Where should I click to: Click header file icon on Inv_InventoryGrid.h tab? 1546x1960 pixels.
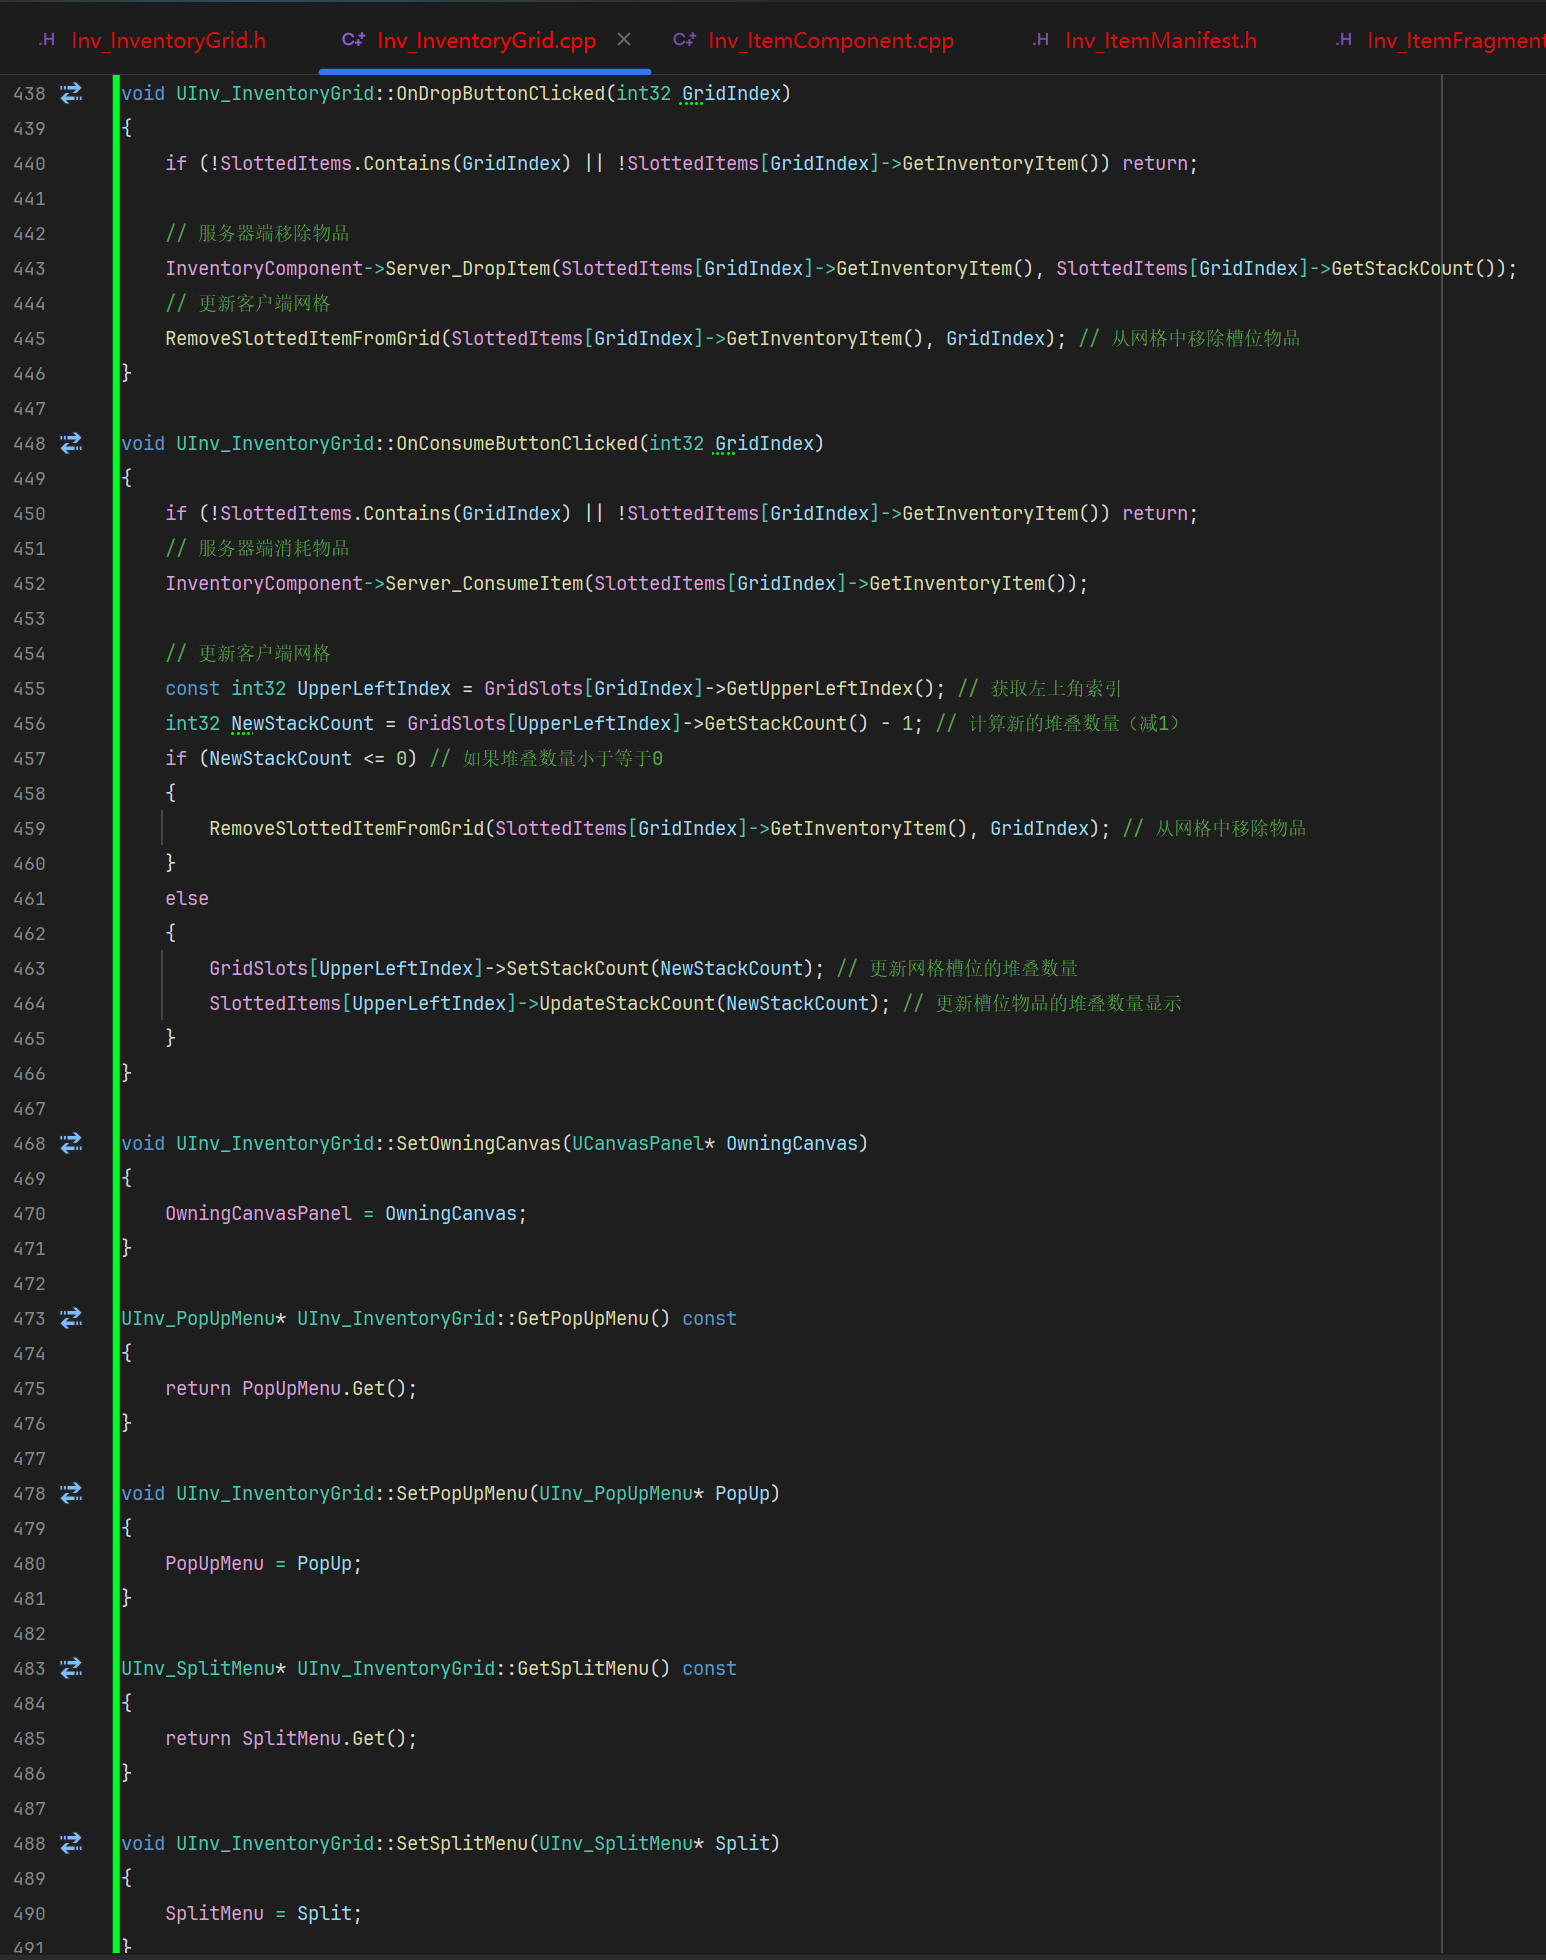47,40
